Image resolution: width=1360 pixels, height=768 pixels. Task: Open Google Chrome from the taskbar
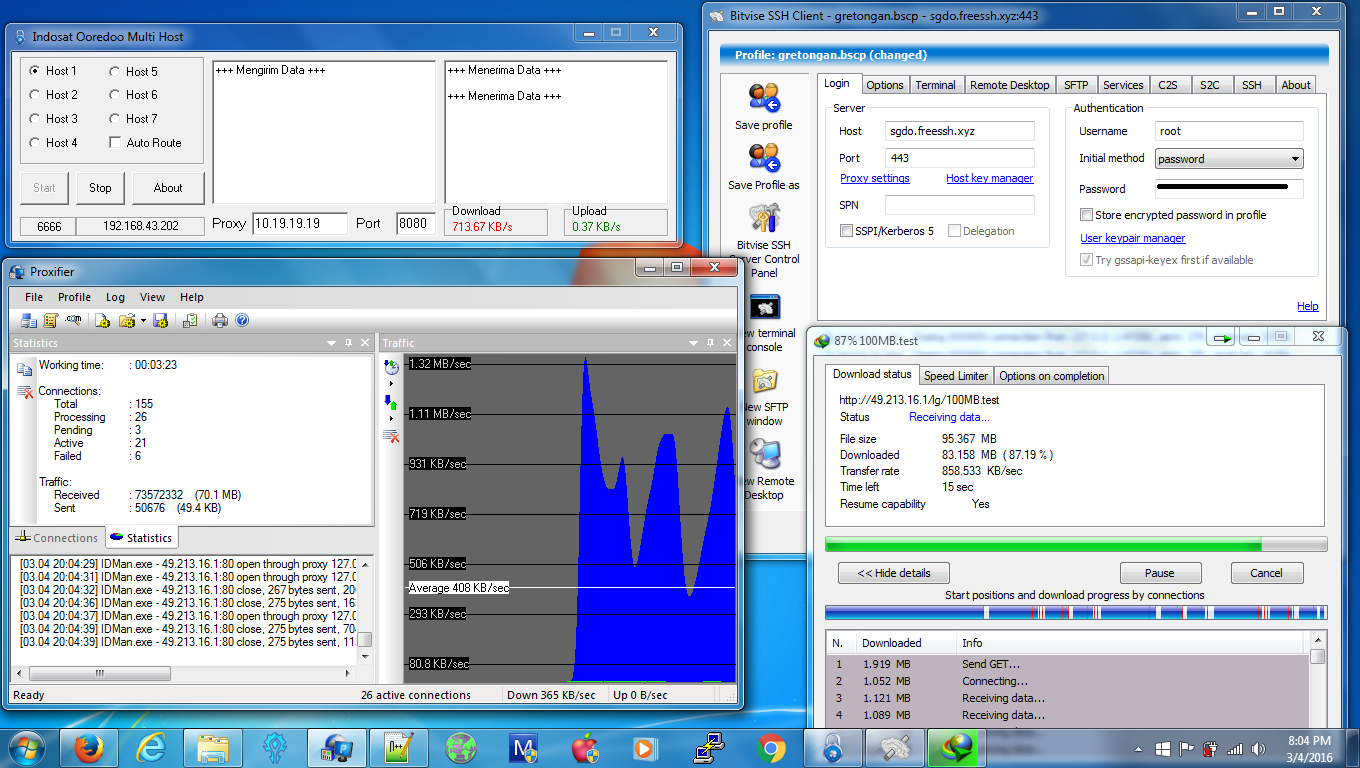point(770,747)
